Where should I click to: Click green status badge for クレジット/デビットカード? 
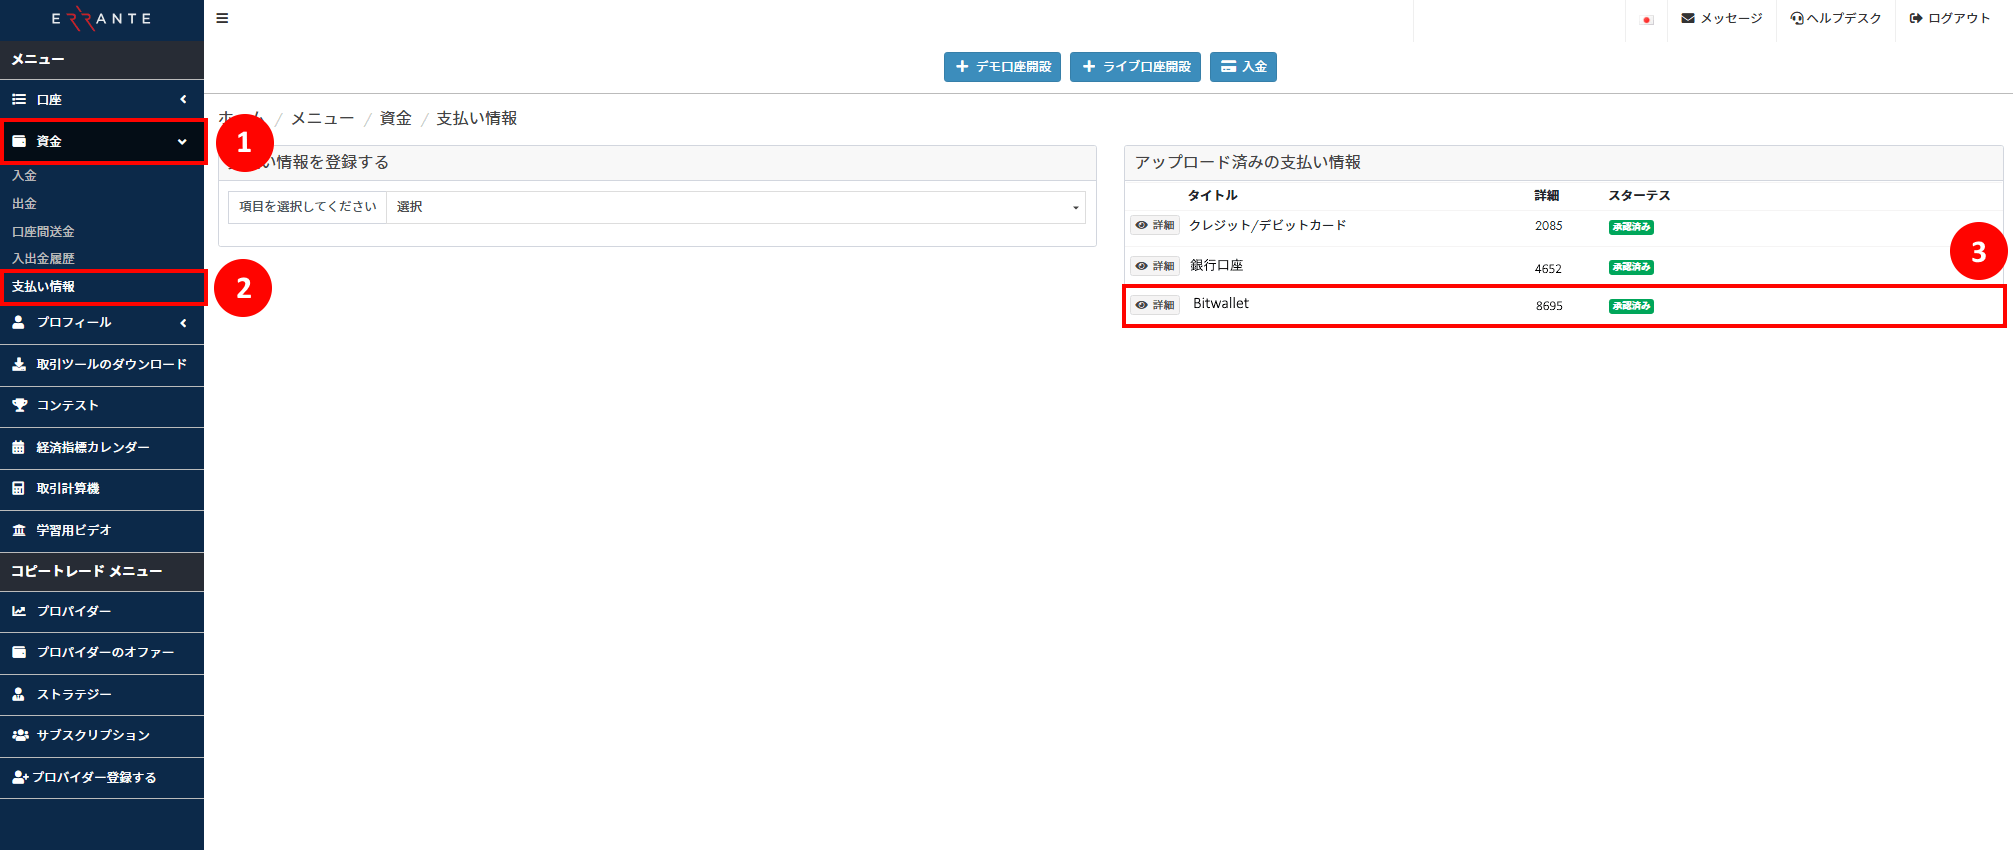click(x=1631, y=227)
